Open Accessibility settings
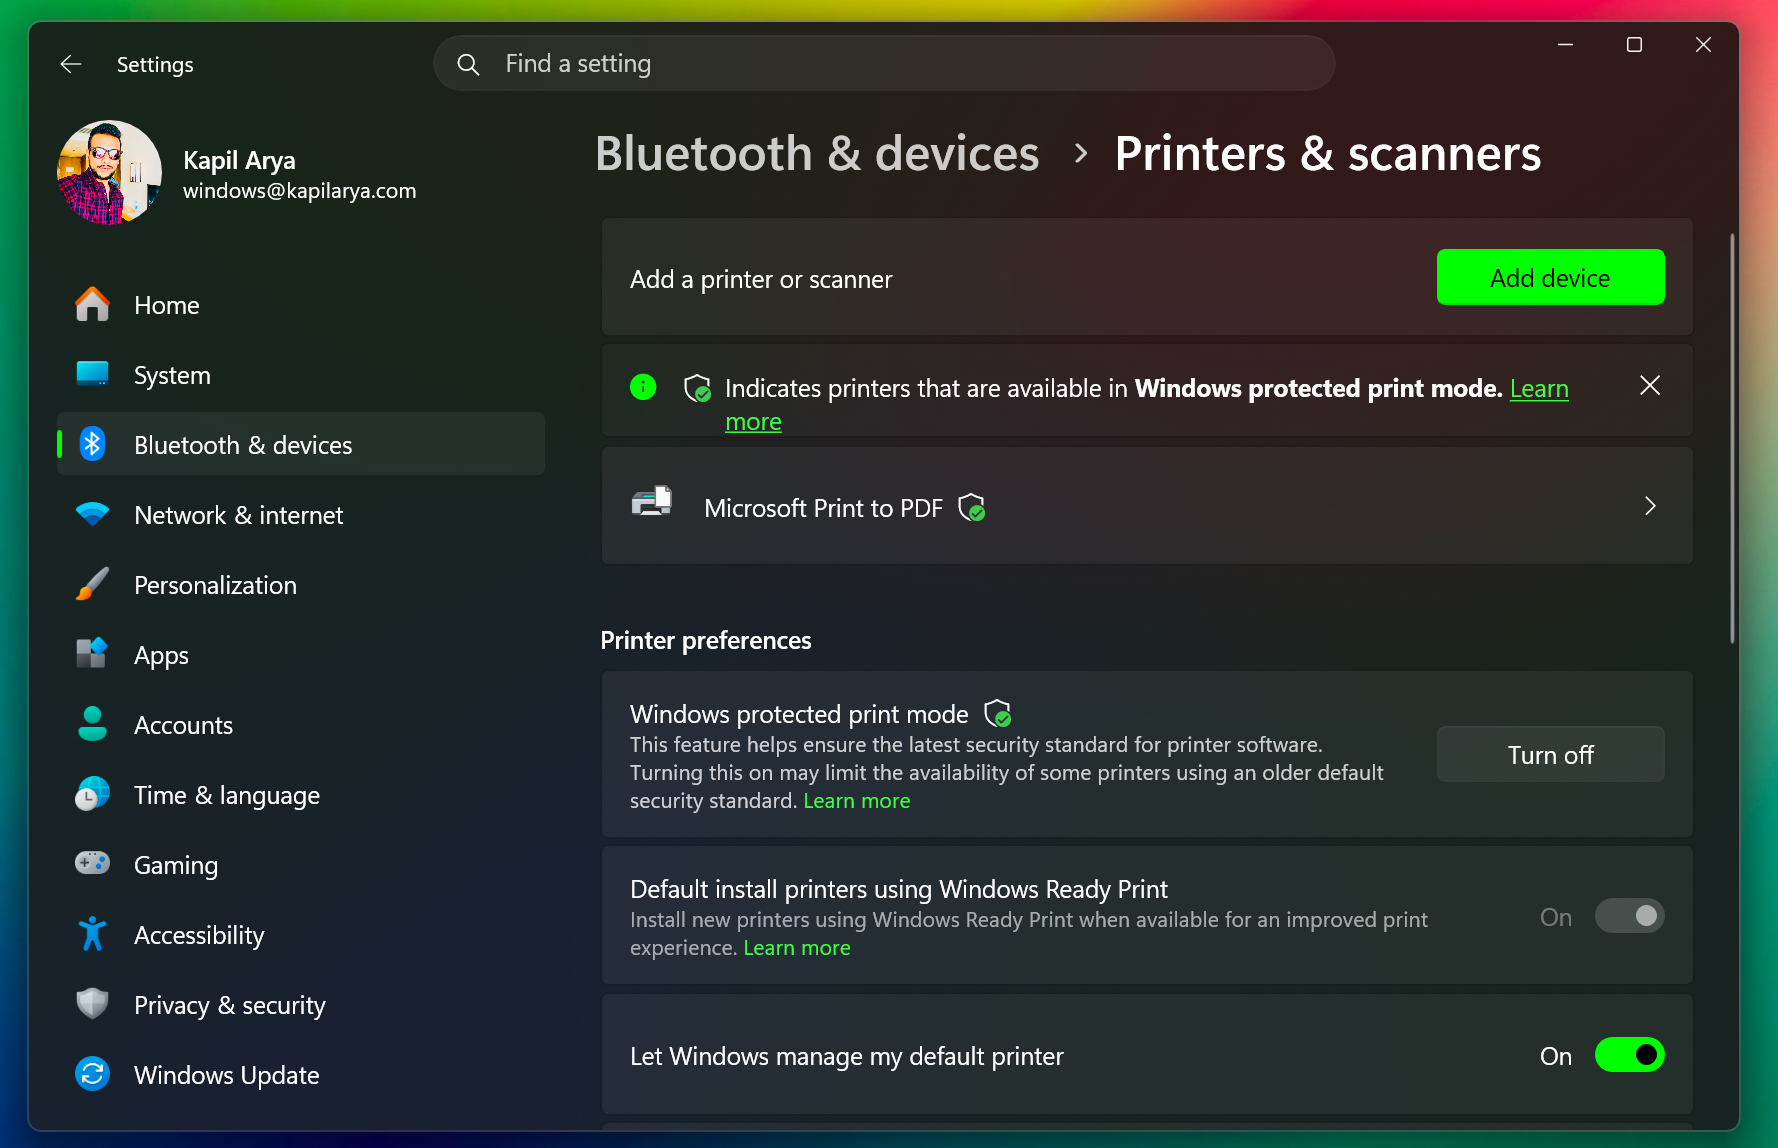This screenshot has height=1148, width=1778. (301, 935)
